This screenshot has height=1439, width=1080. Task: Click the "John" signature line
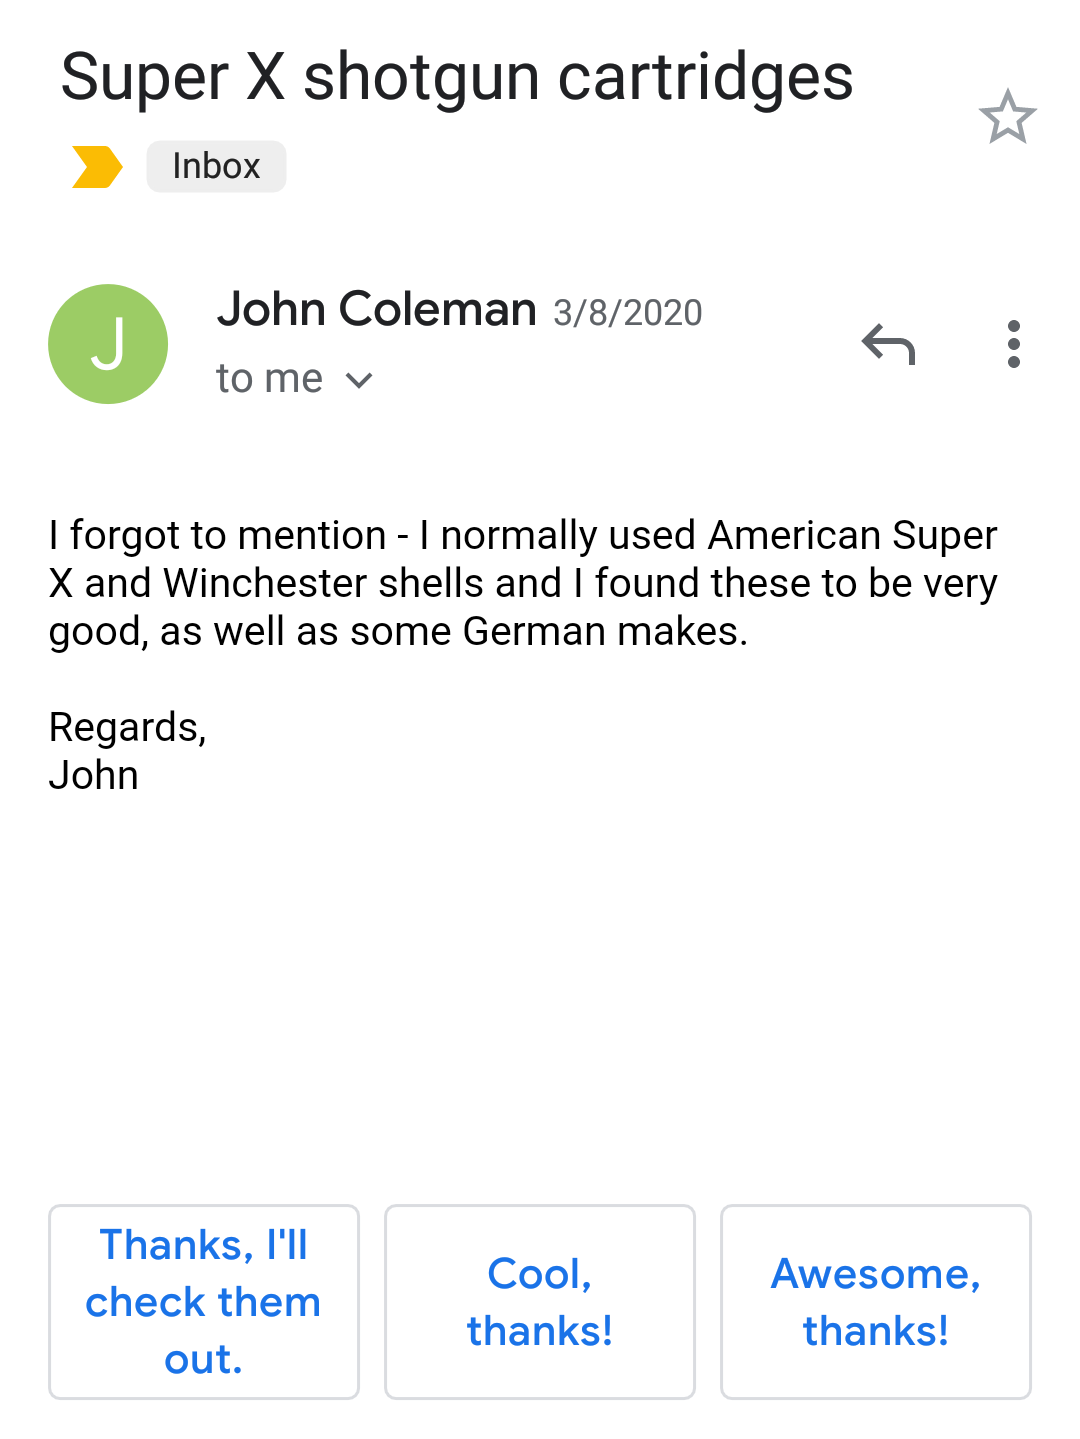point(94,775)
